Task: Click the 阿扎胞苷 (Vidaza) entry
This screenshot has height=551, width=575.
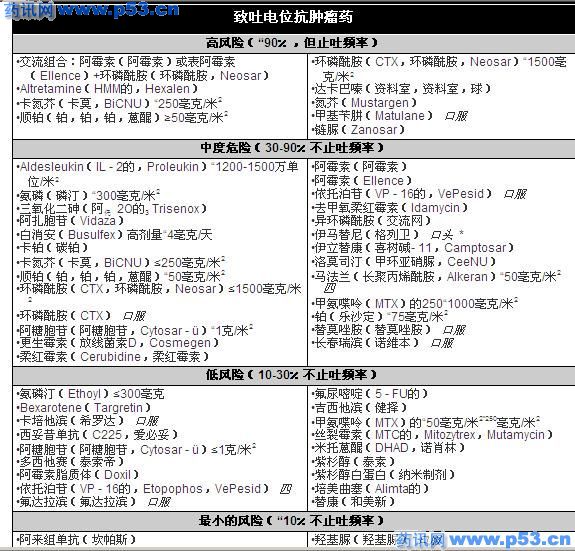Action: pos(70,221)
